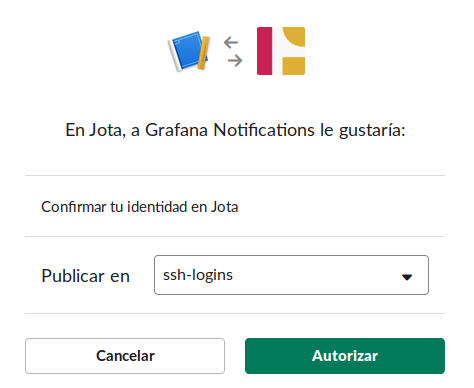This screenshot has height=388, width=474.
Task: Click the Publicar en label
Action: pyautogui.click(x=85, y=276)
